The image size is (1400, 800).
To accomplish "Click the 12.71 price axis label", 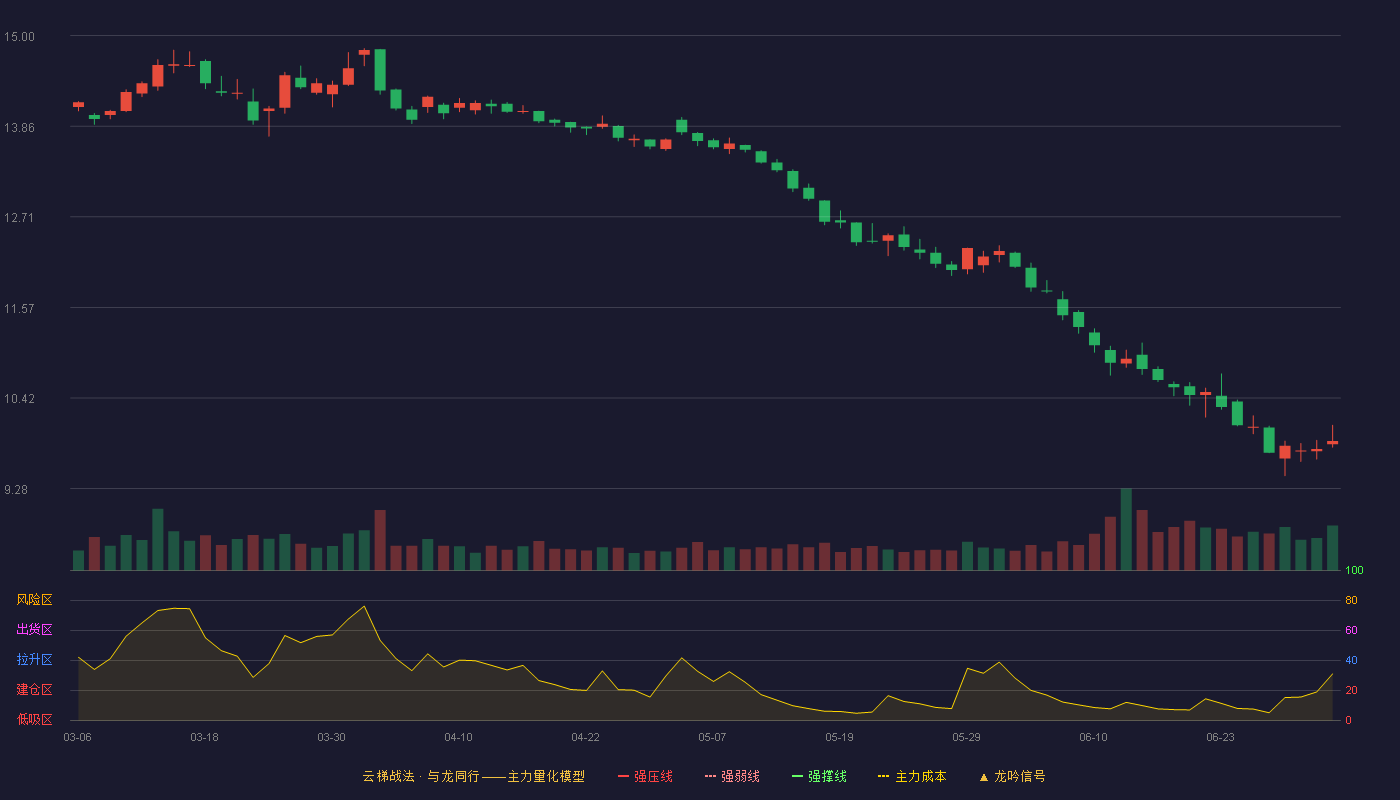I will [19, 218].
